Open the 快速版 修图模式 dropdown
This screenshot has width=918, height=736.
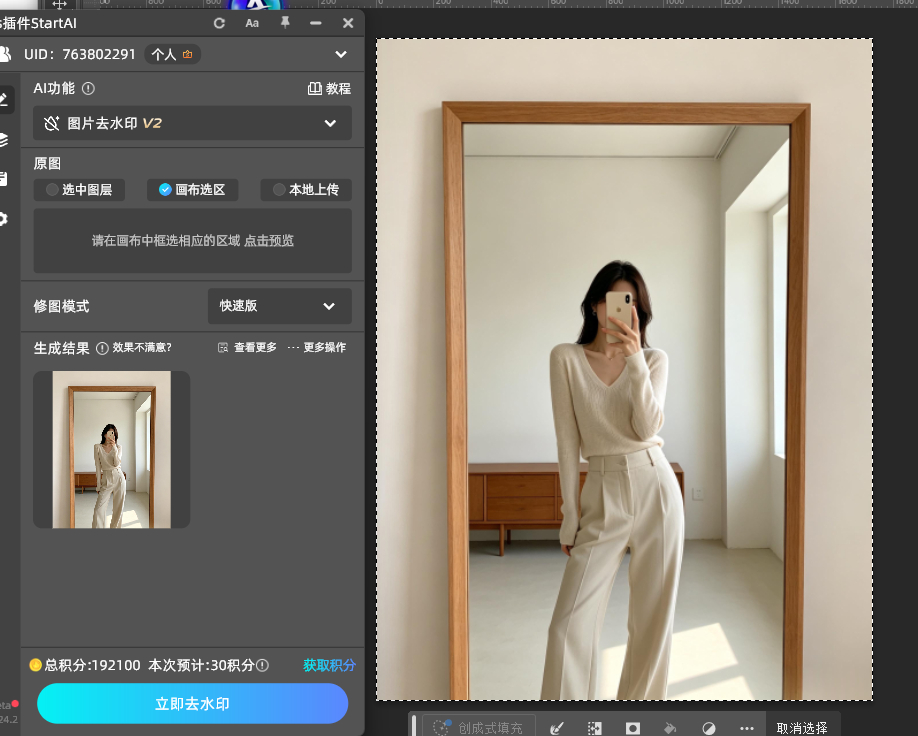coord(280,306)
